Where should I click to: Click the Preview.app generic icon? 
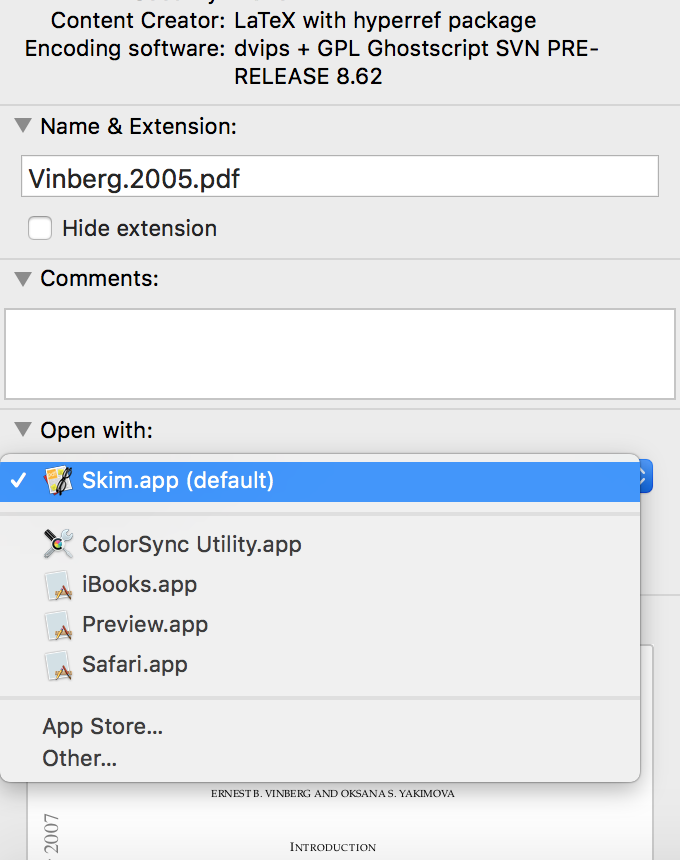tap(58, 625)
